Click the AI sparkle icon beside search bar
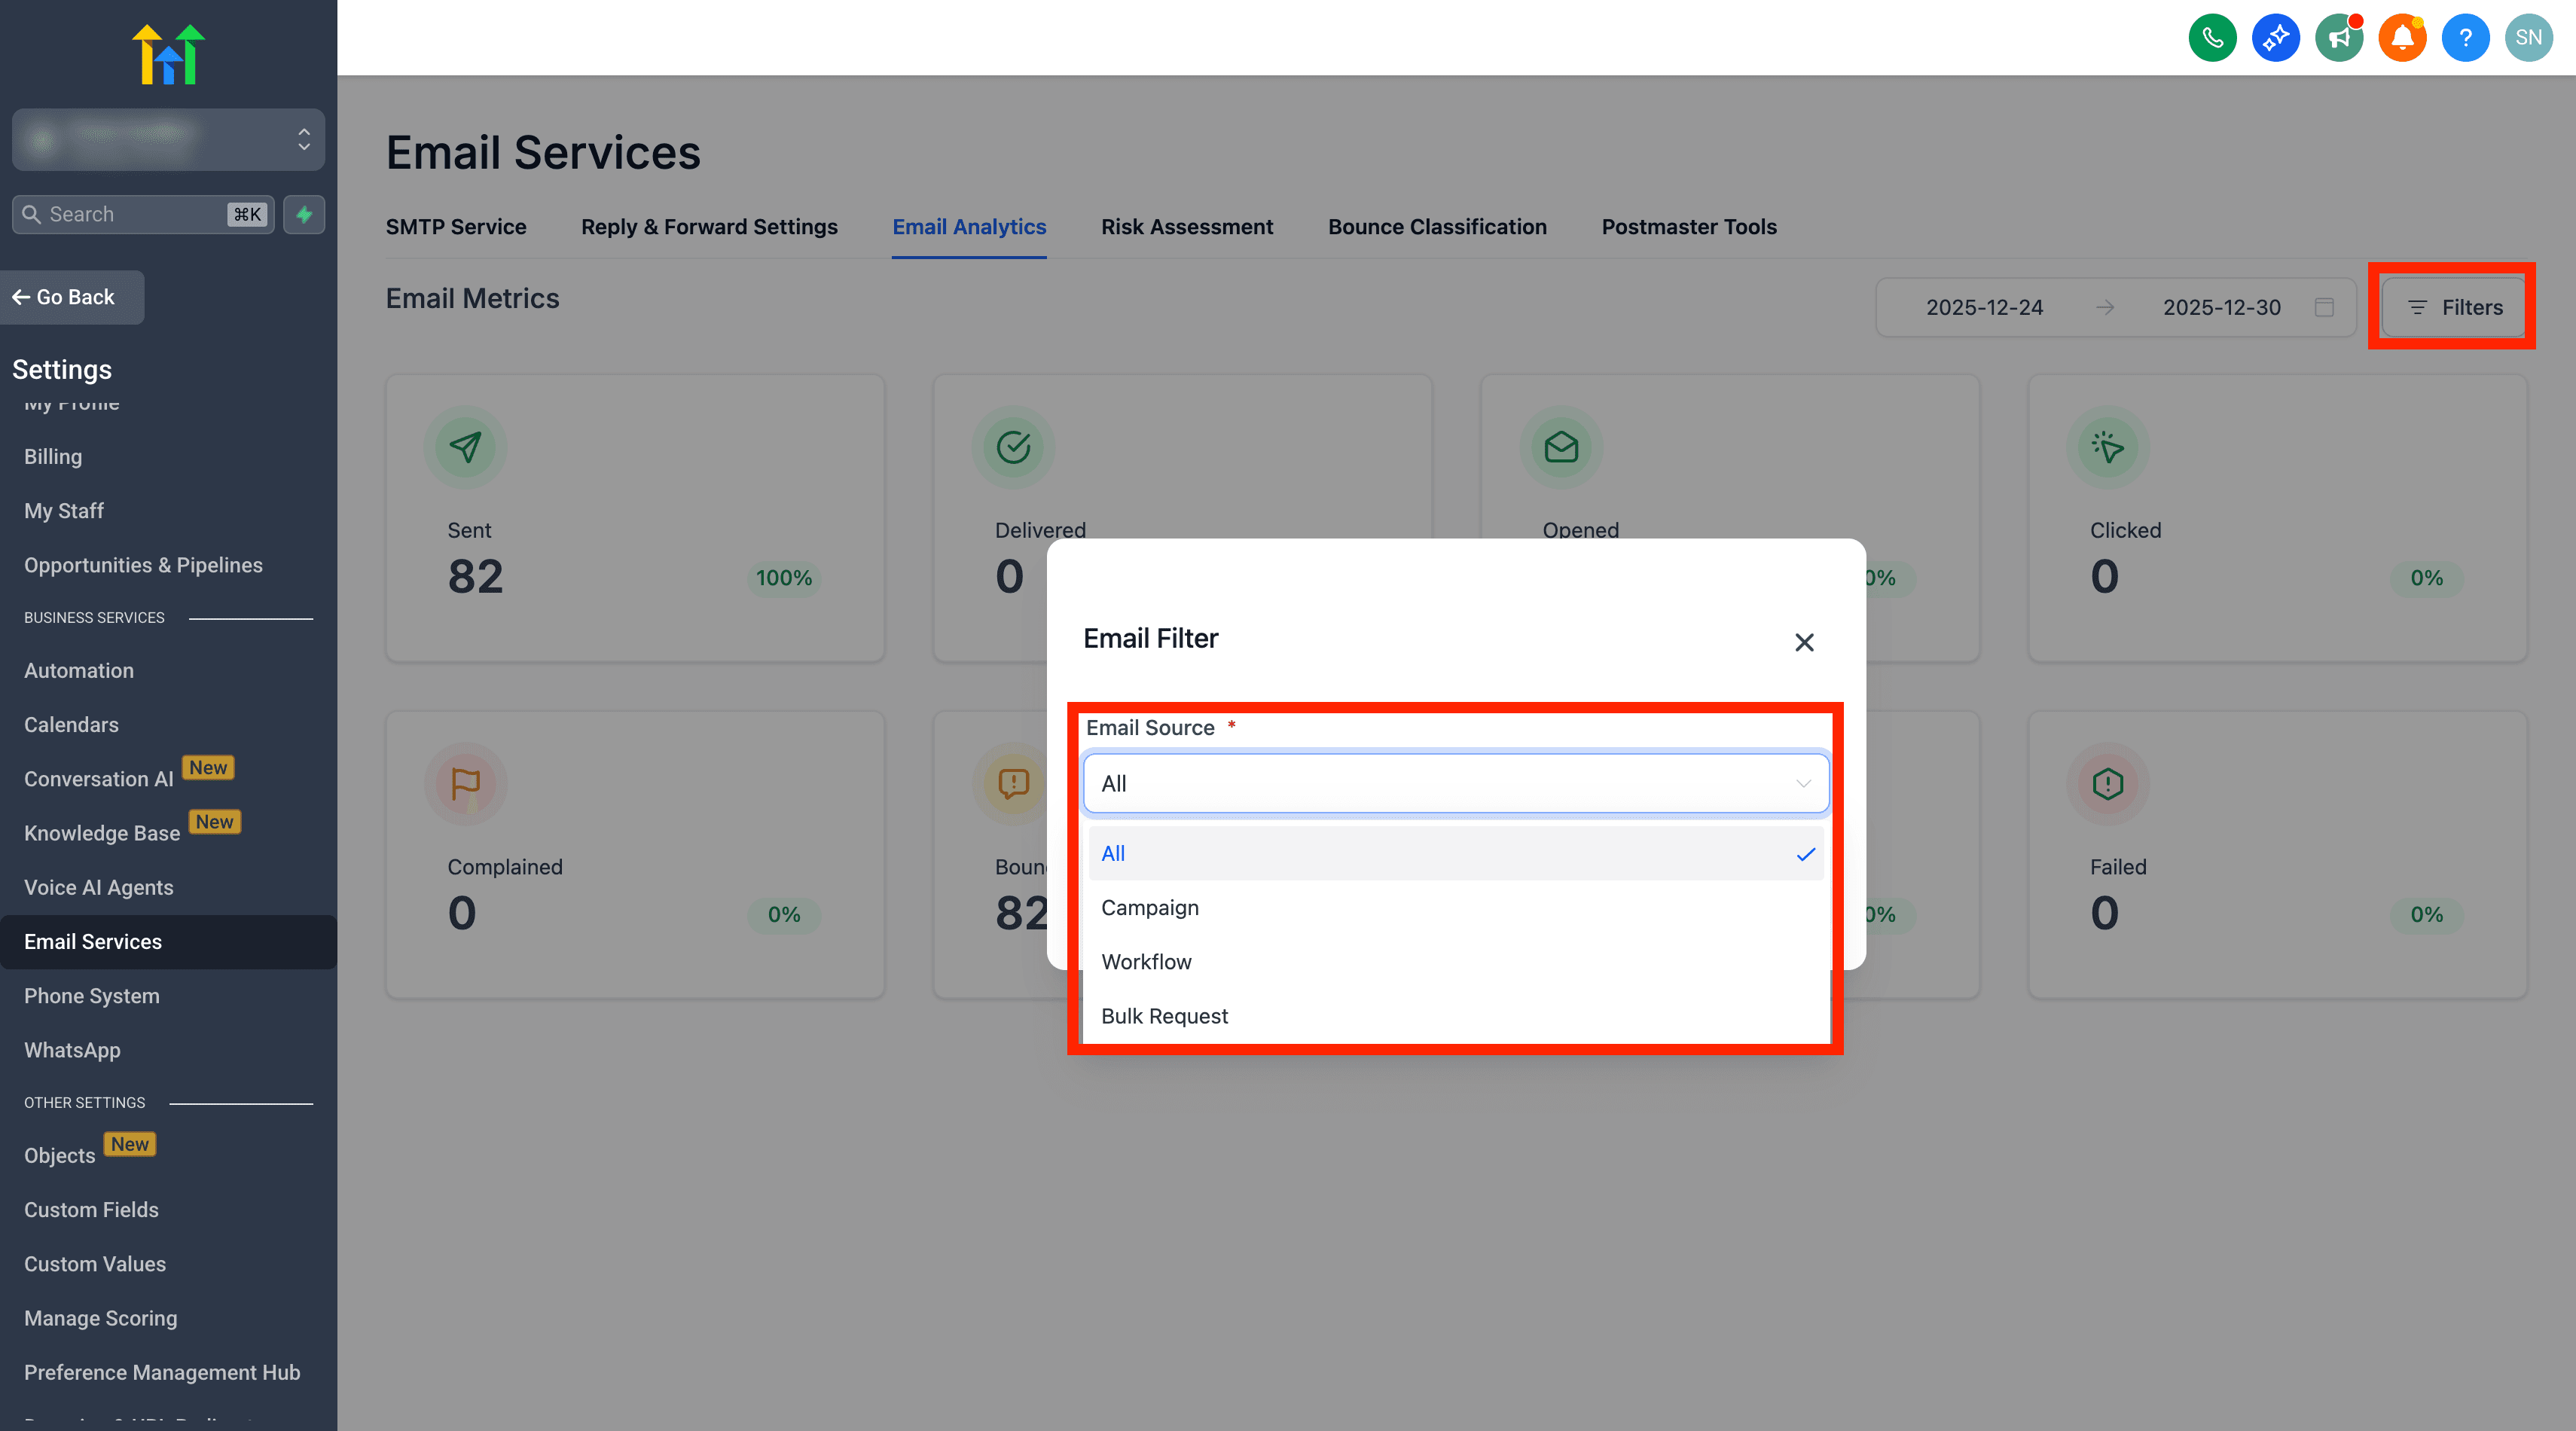Viewport: 2576px width, 1431px height. pos(304,214)
